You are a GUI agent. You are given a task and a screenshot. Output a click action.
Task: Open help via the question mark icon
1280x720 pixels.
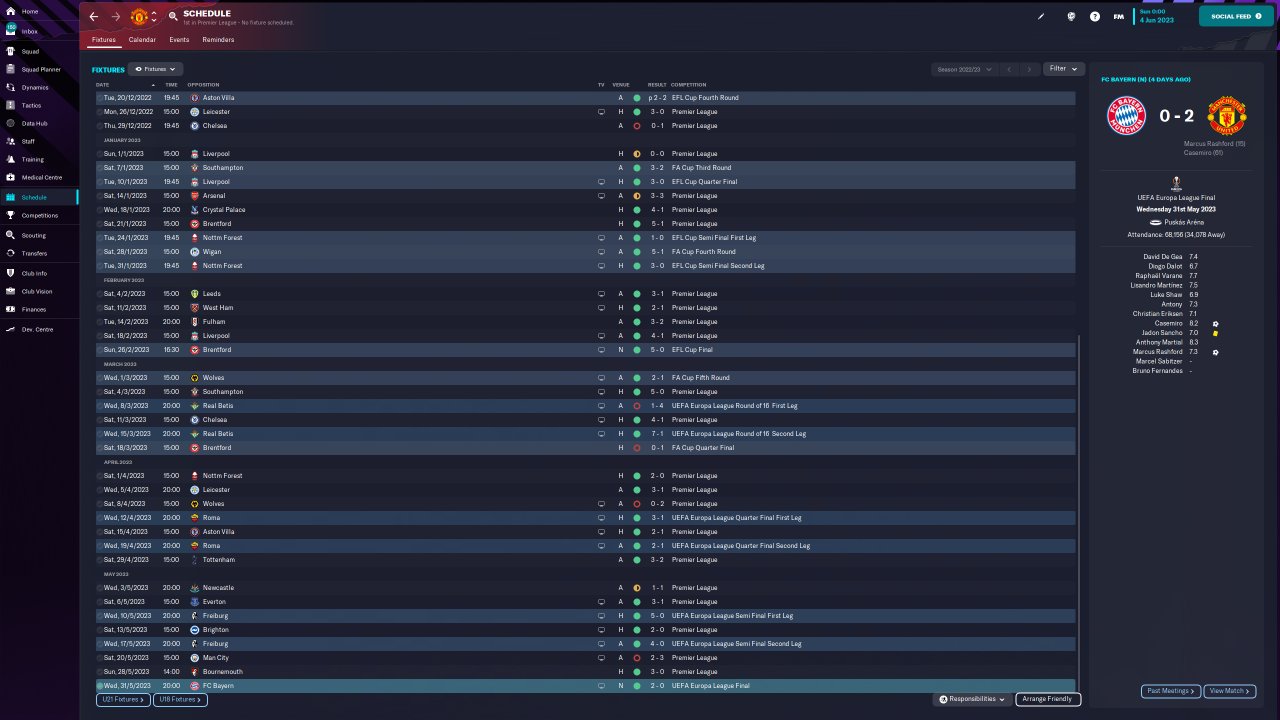pos(1095,16)
